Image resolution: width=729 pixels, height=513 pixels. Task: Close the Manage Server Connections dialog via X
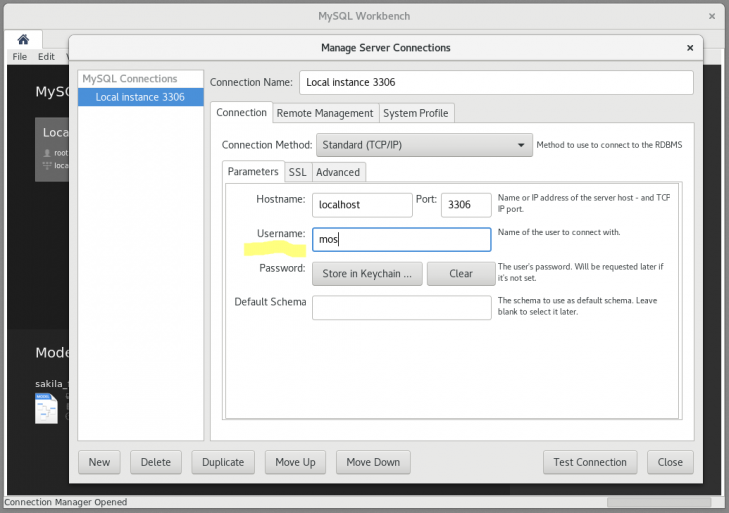[x=690, y=48]
